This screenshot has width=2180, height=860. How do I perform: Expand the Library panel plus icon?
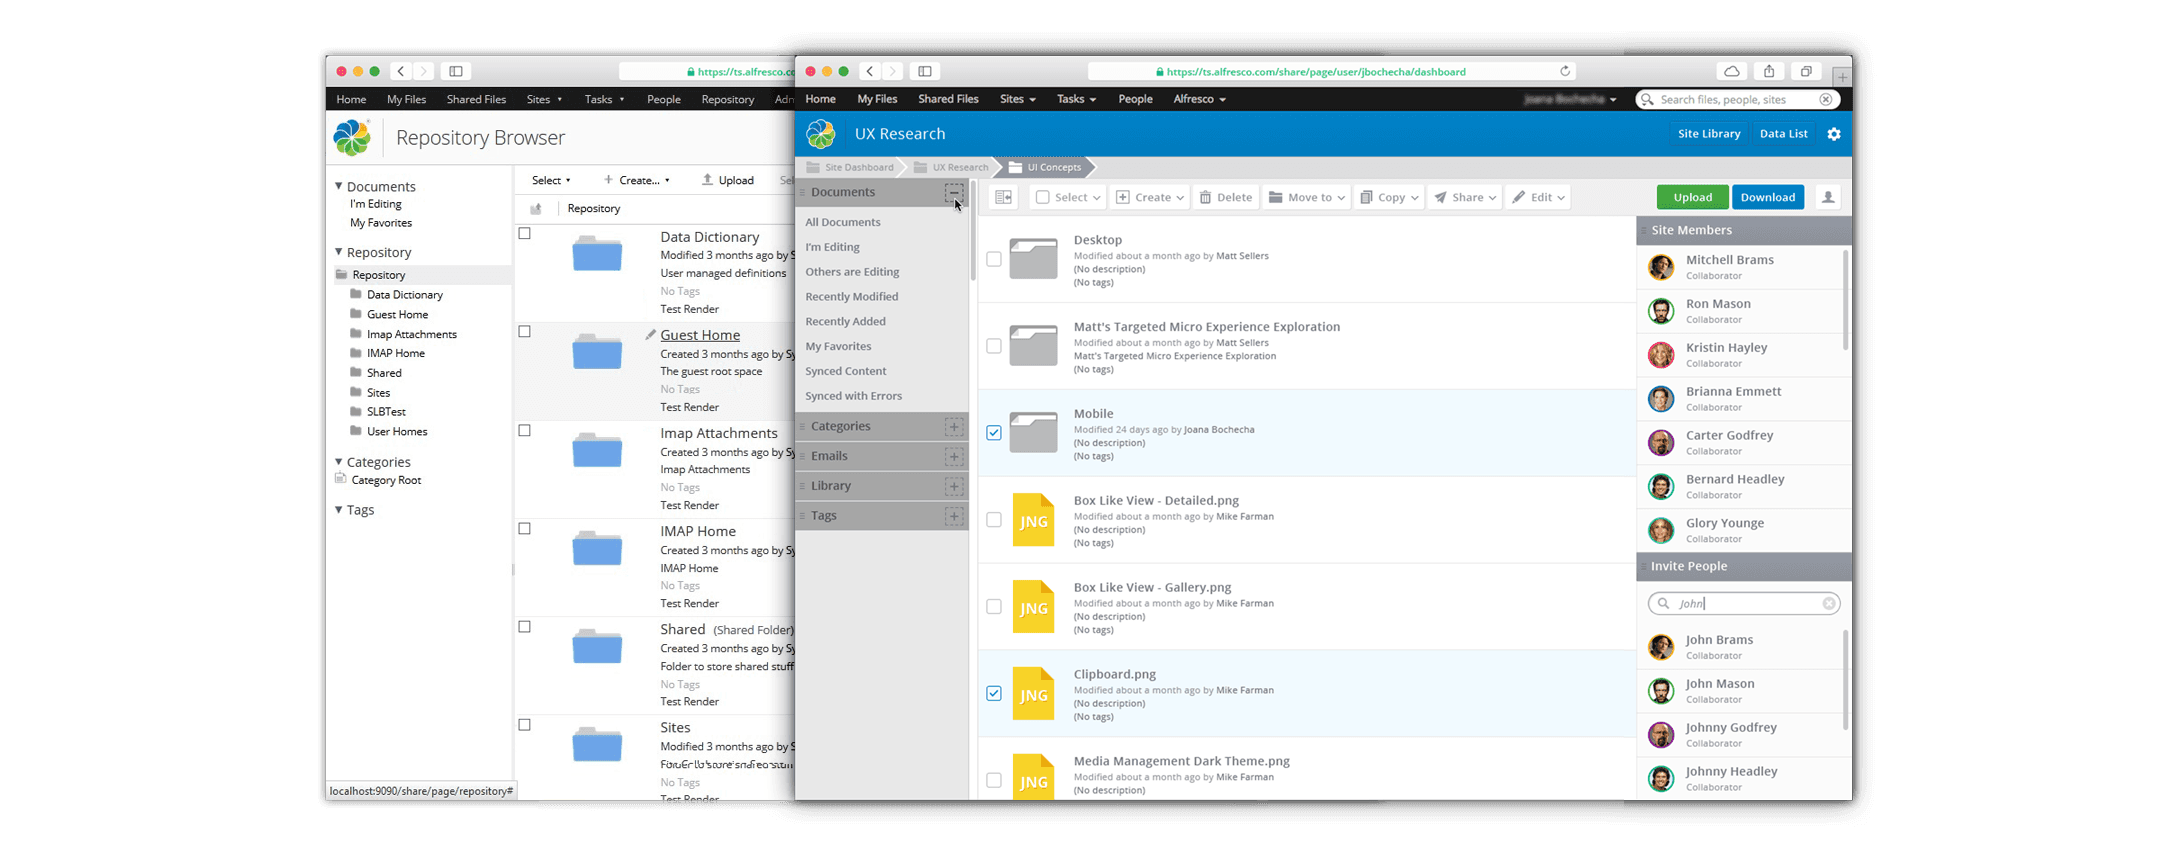pyautogui.click(x=954, y=487)
